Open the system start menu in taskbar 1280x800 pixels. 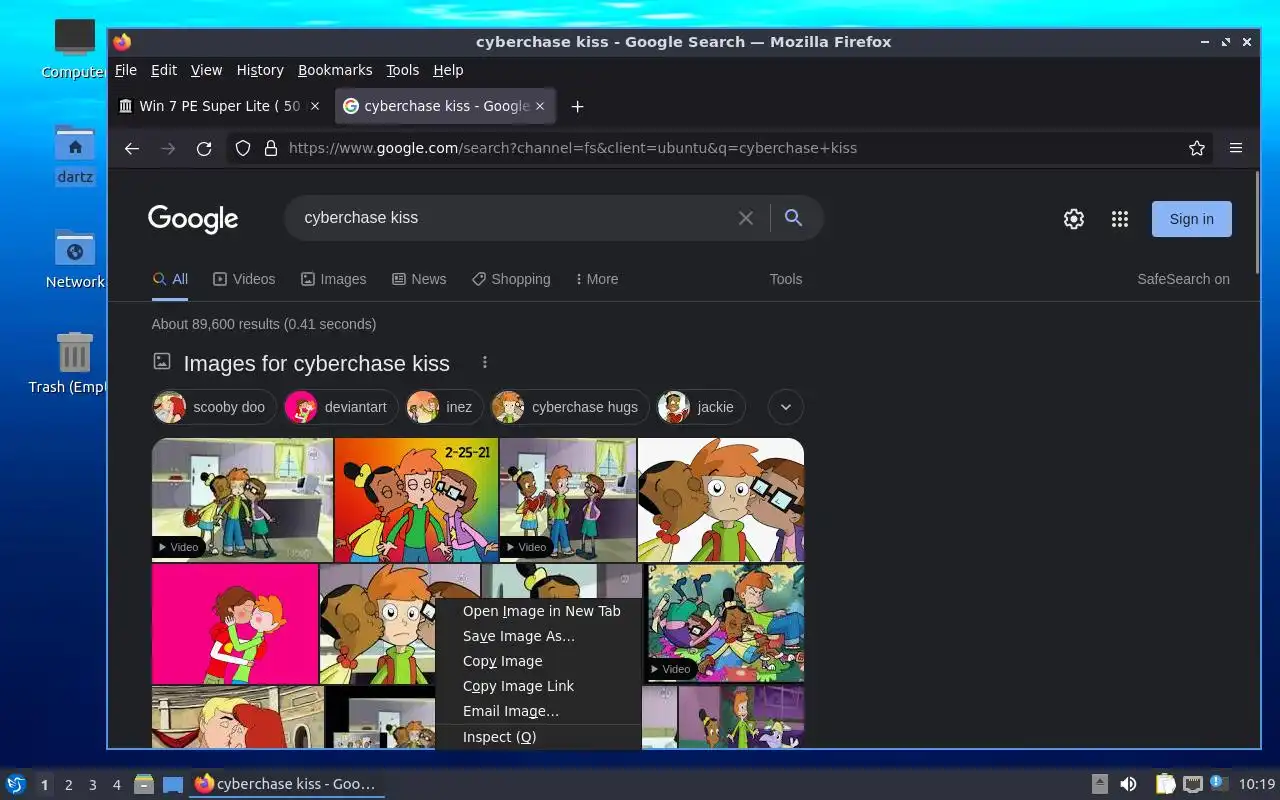pyautogui.click(x=15, y=784)
